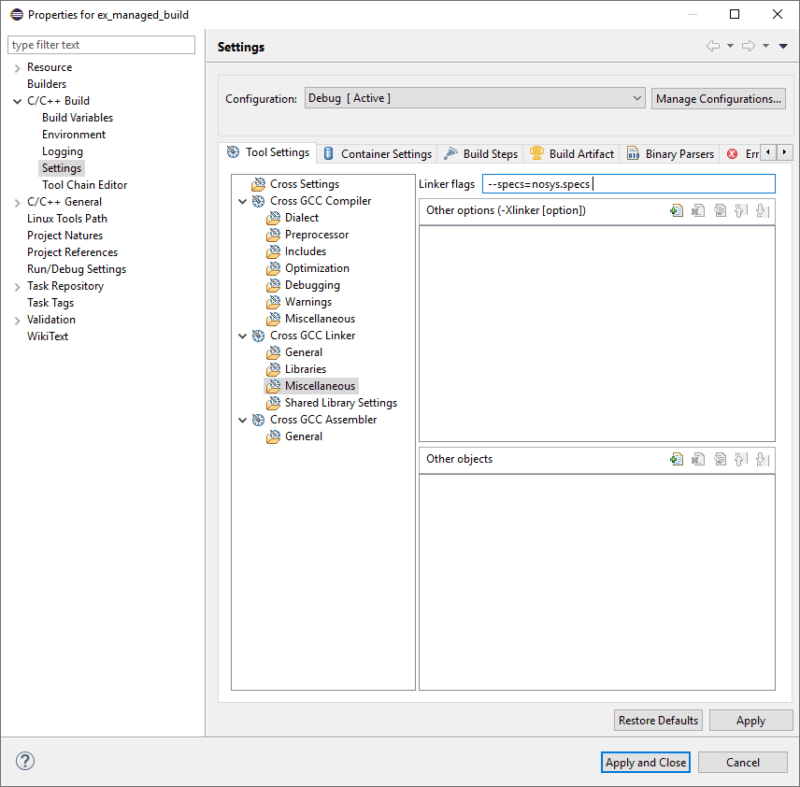Delete the selected Xlinker option
This screenshot has height=787, width=800.
tap(699, 210)
